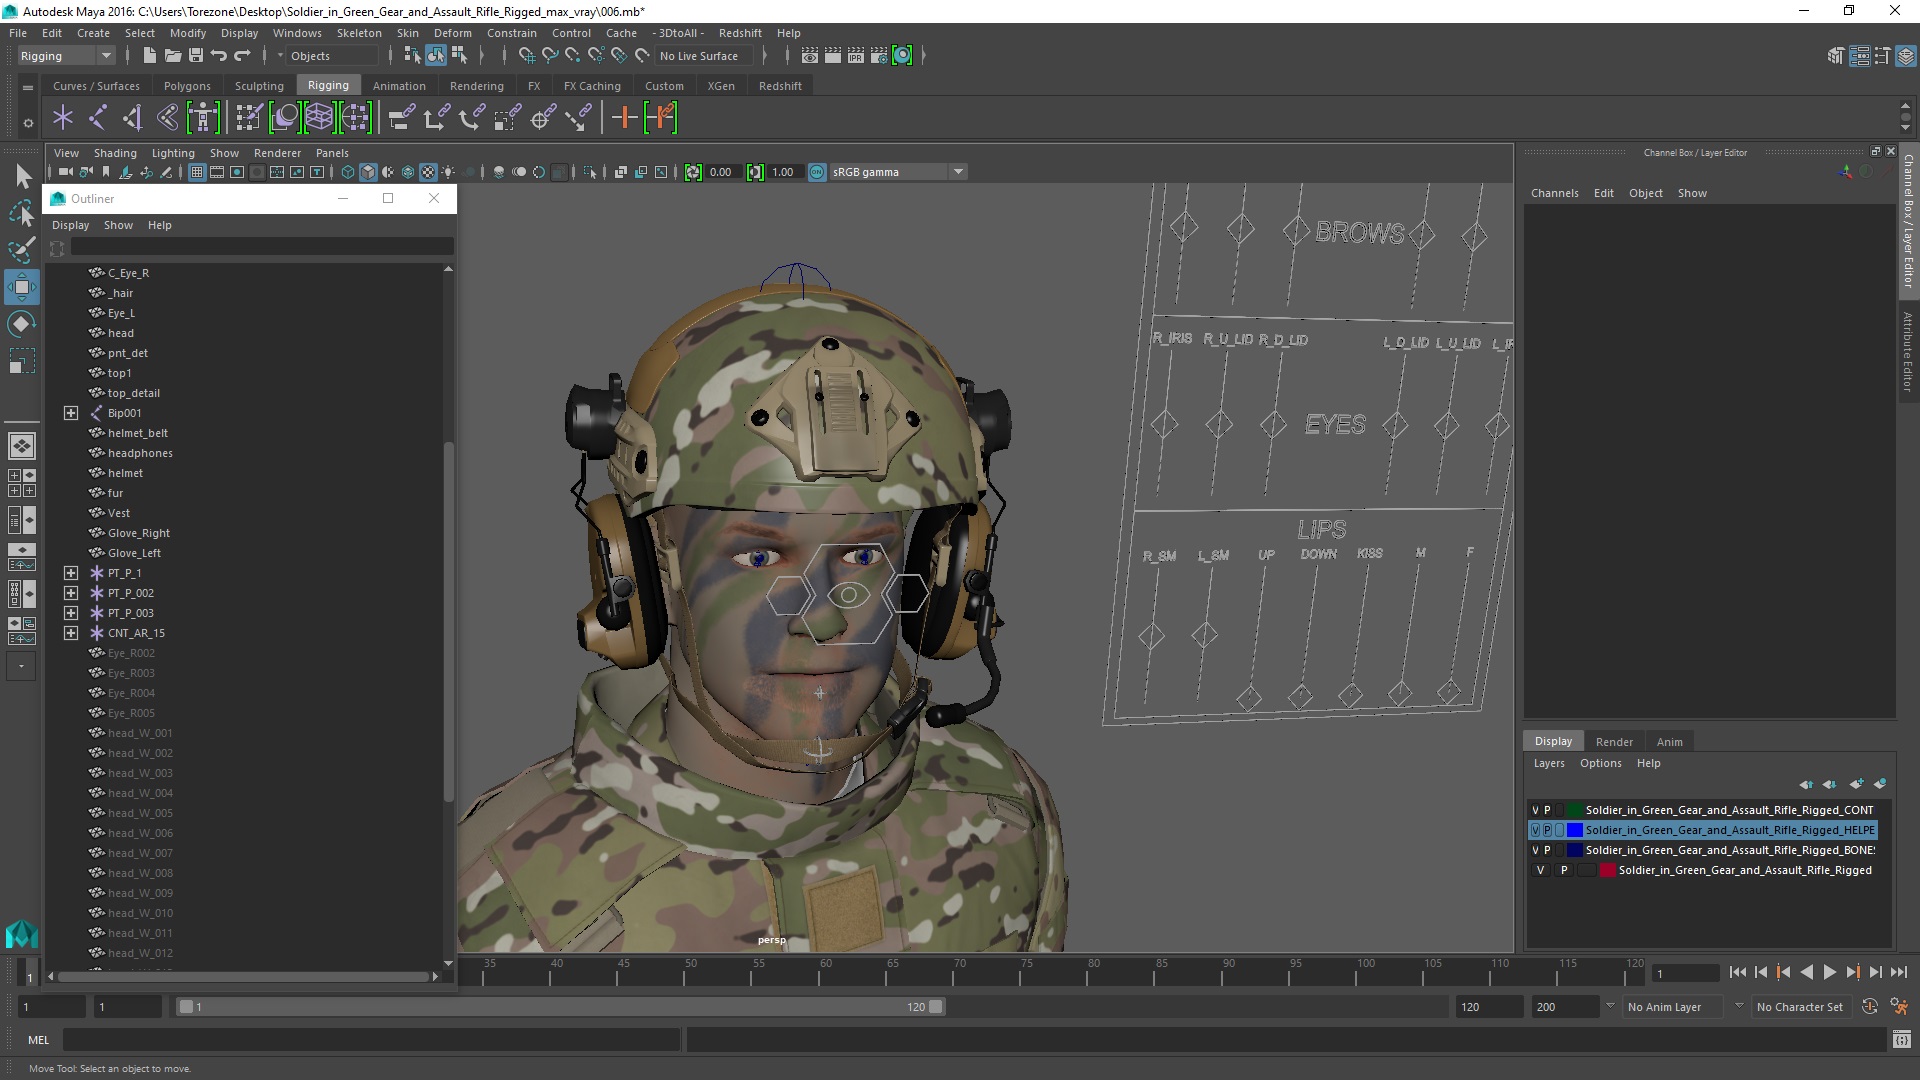
Task: Click the Redo arrow icon
Action: click(242, 56)
